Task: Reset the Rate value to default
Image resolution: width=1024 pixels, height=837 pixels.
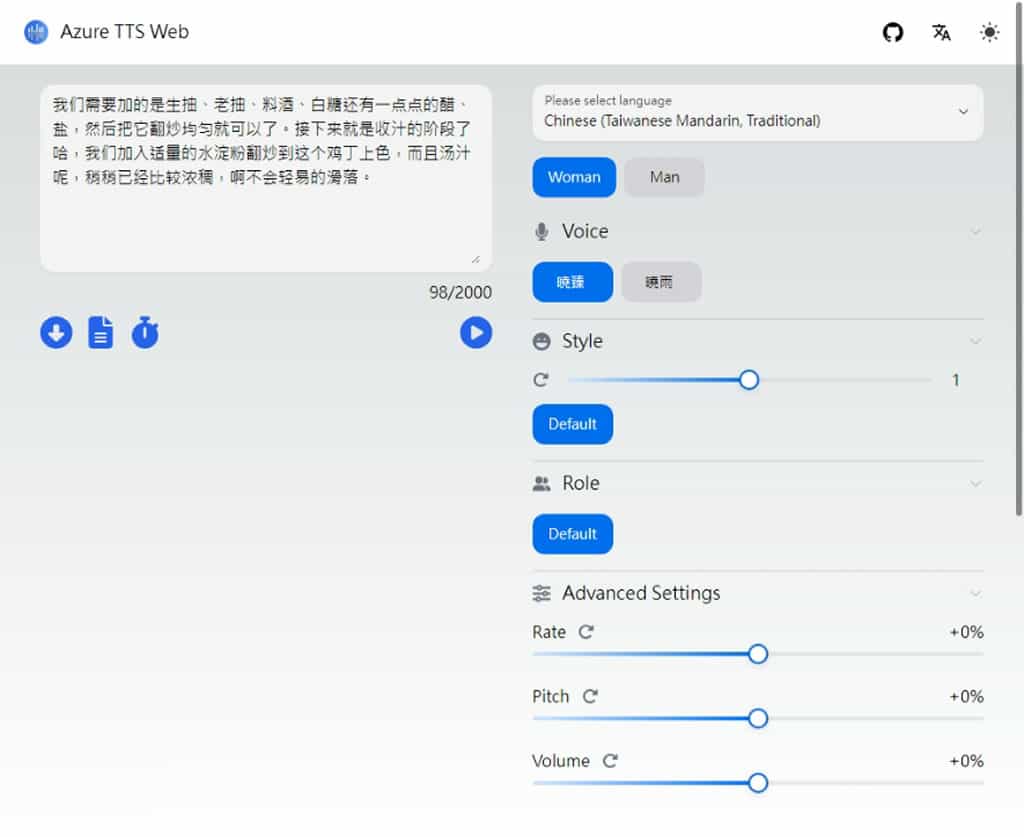Action: (x=587, y=632)
